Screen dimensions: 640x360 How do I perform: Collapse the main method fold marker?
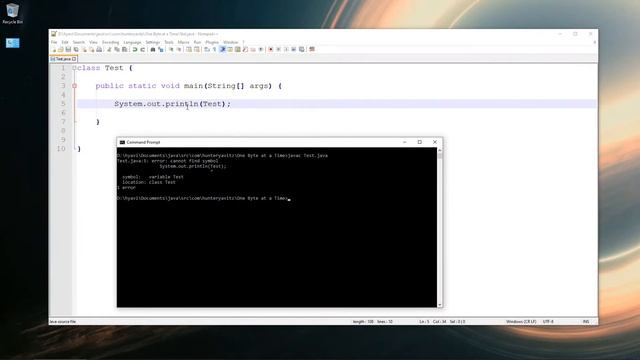(74, 86)
